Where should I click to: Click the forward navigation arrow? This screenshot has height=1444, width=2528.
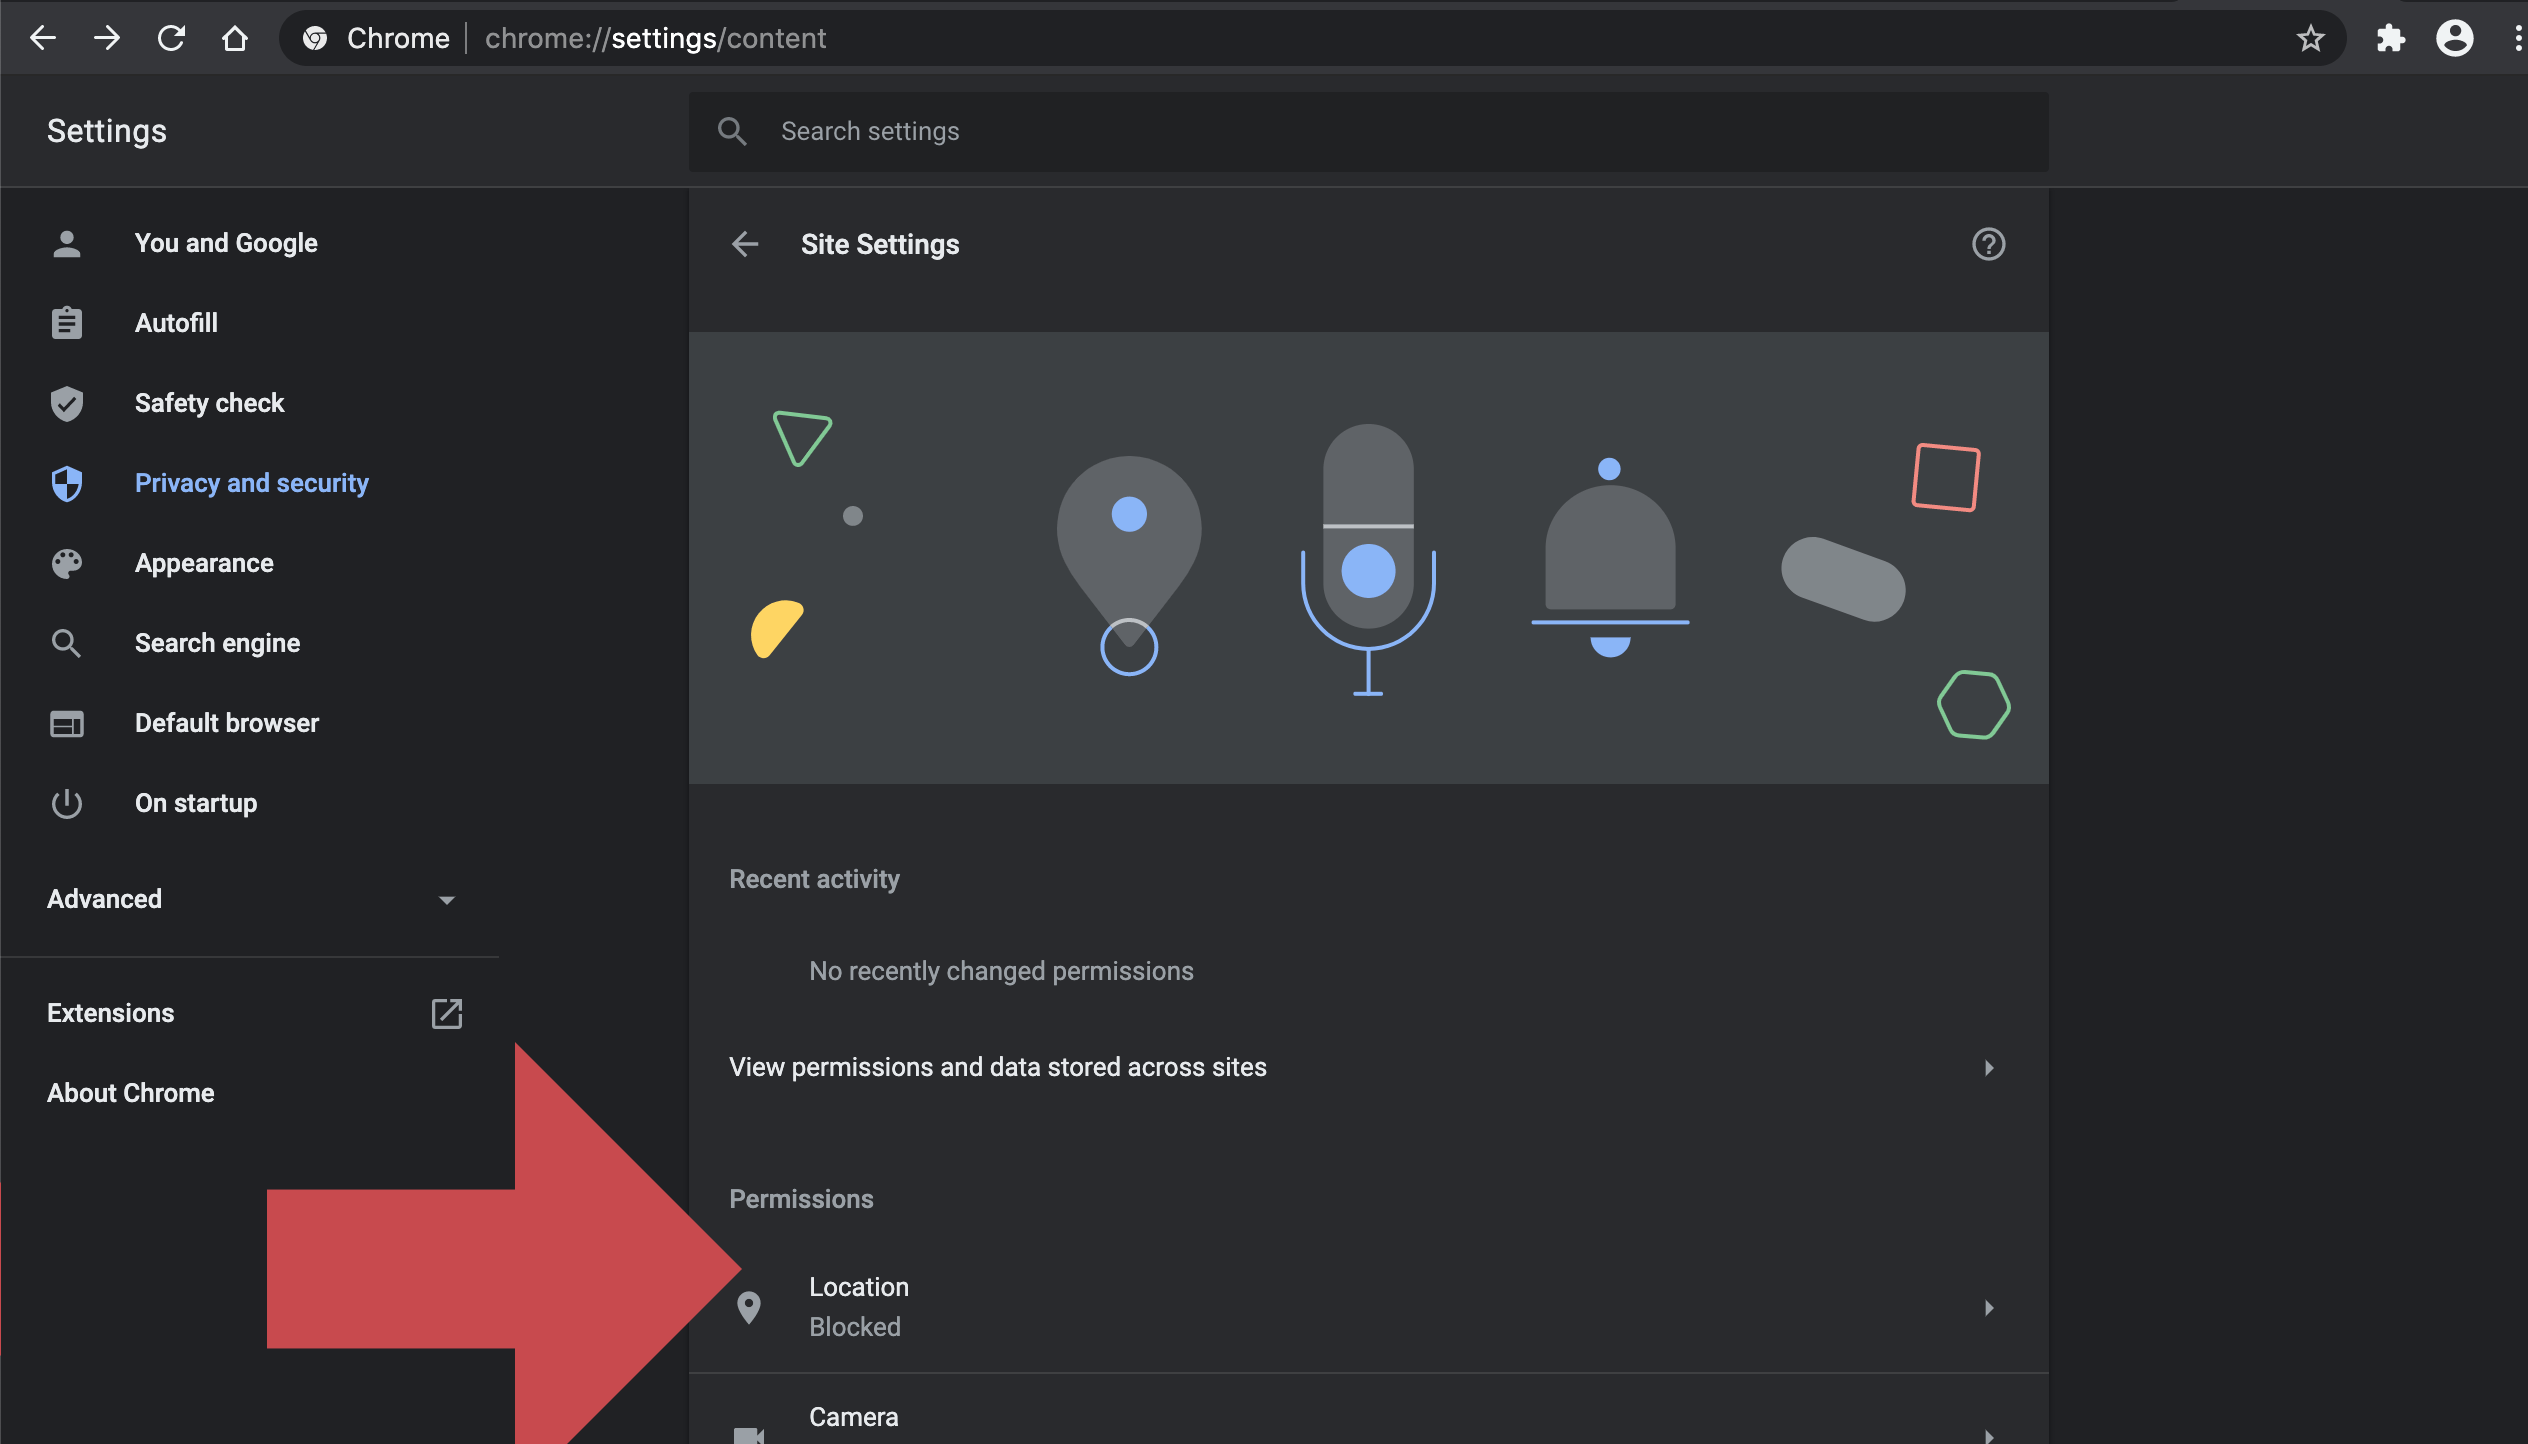point(106,38)
